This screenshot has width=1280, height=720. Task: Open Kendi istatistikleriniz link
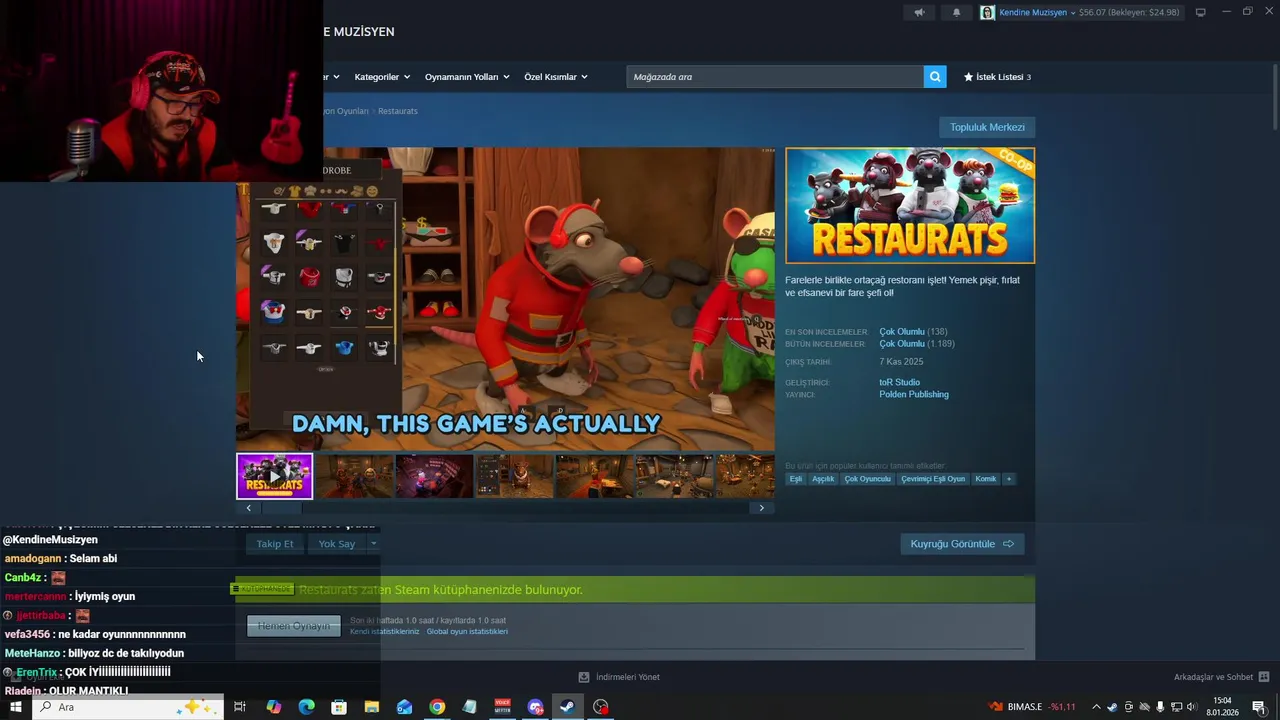coord(385,632)
